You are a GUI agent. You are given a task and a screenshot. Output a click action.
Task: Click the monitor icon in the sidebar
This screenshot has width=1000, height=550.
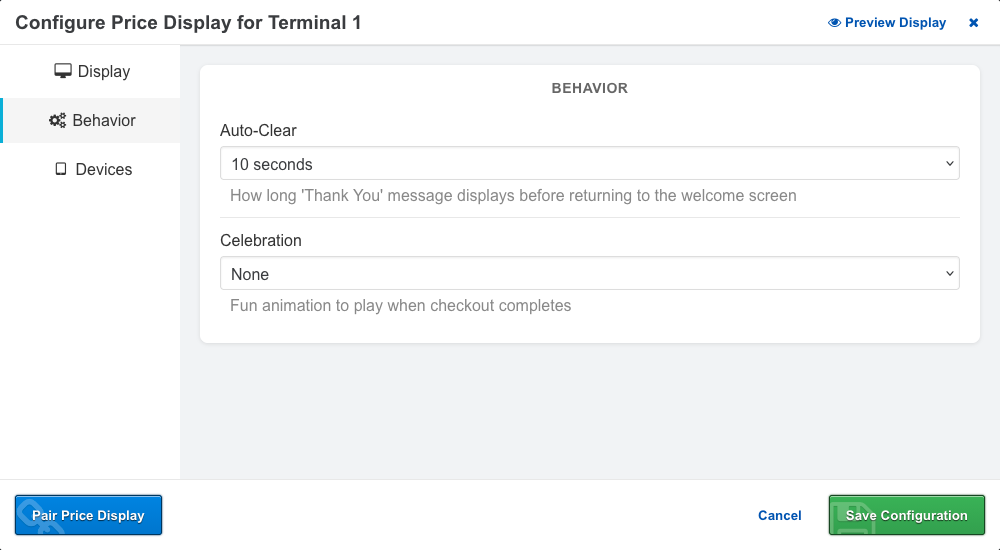click(63, 71)
